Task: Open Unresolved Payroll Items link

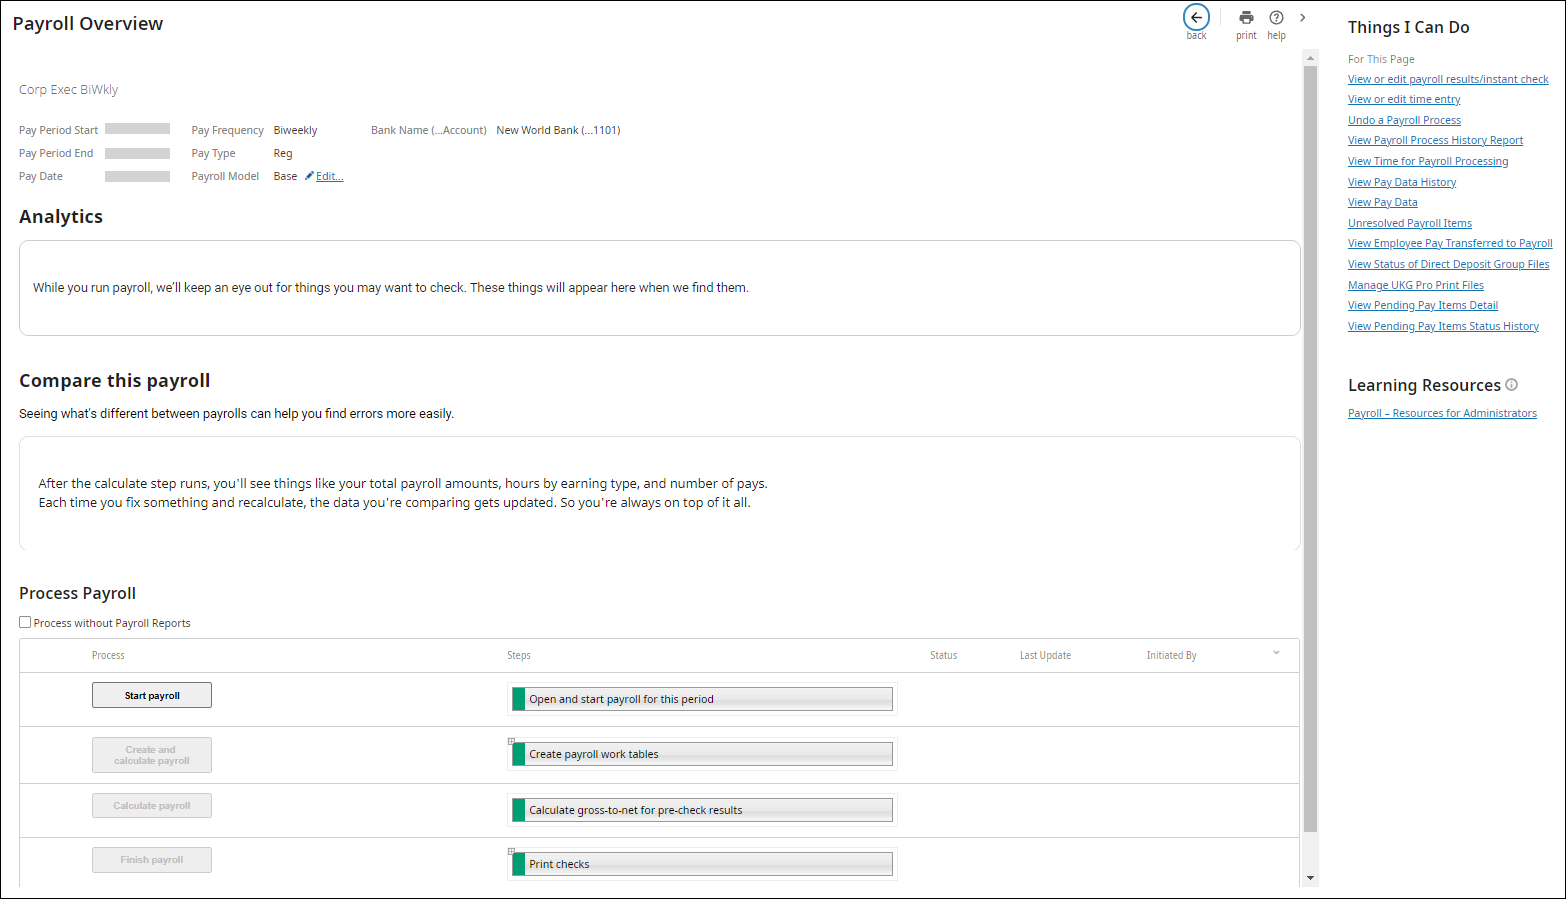Action: pyautogui.click(x=1410, y=223)
